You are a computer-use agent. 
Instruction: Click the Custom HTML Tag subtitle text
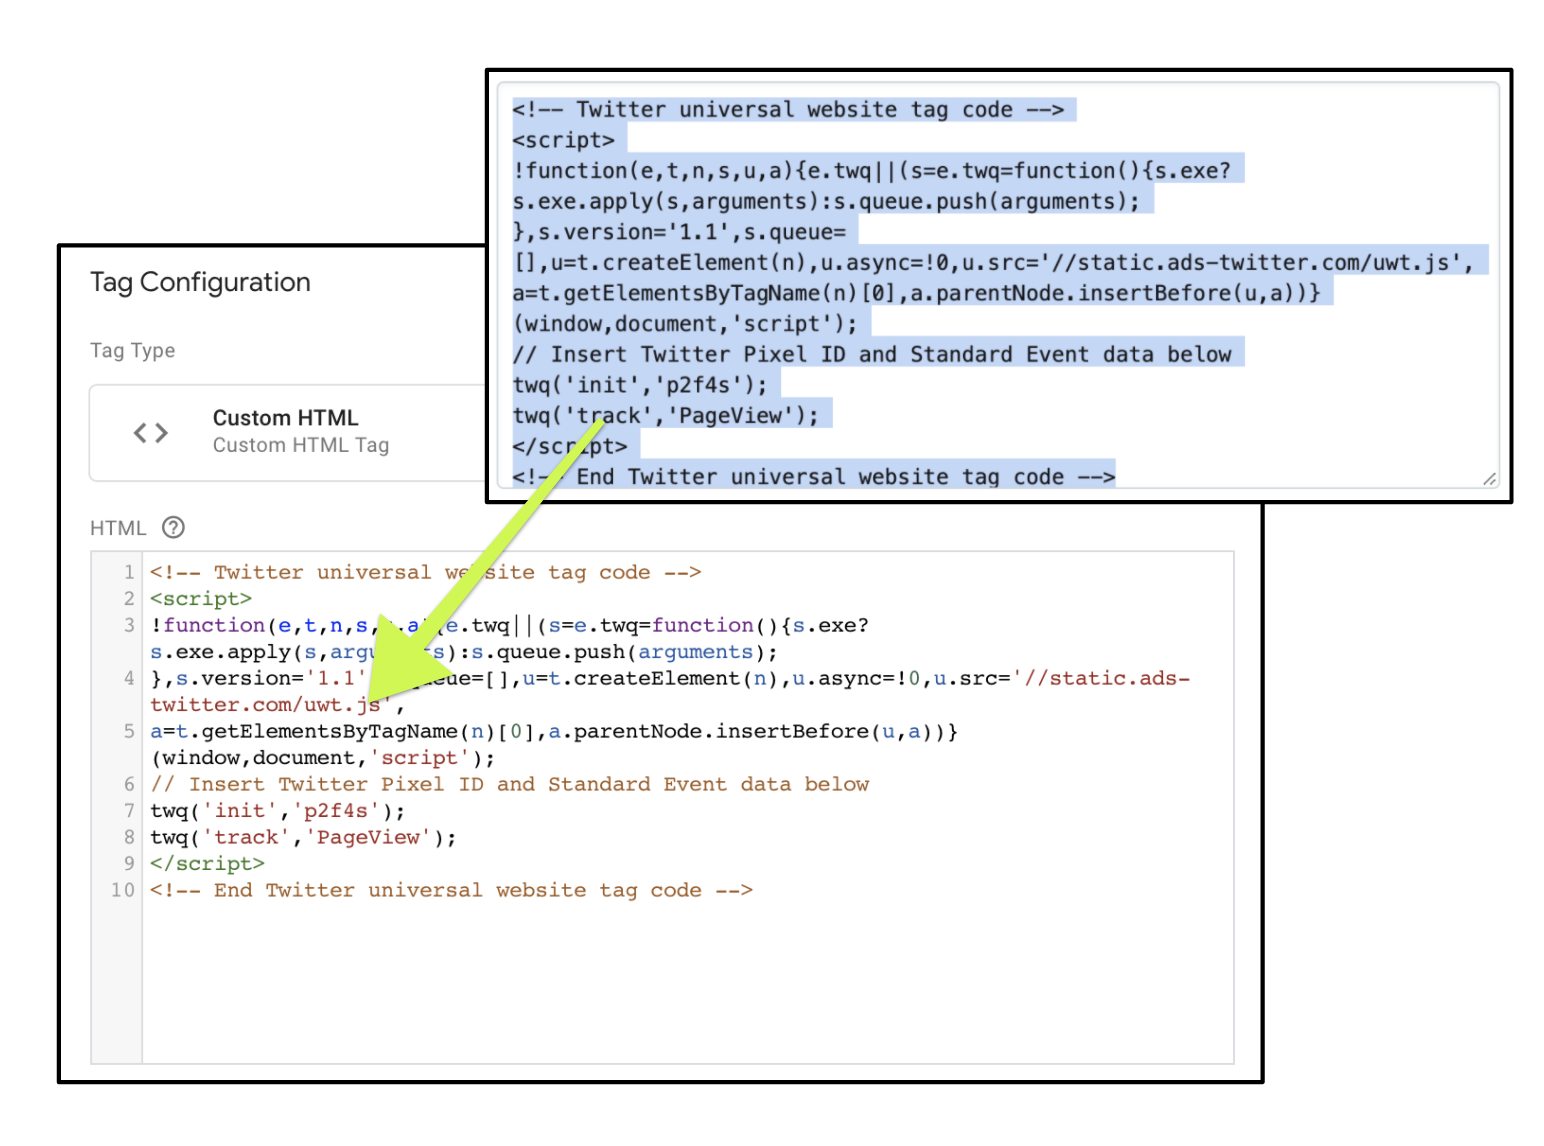click(x=300, y=445)
